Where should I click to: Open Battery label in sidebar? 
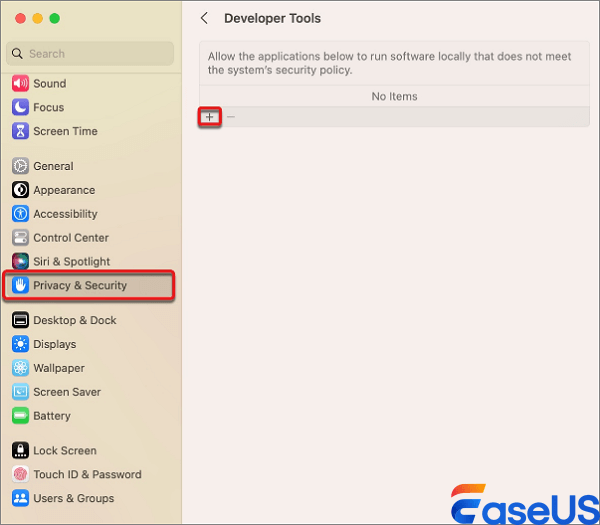pos(52,416)
